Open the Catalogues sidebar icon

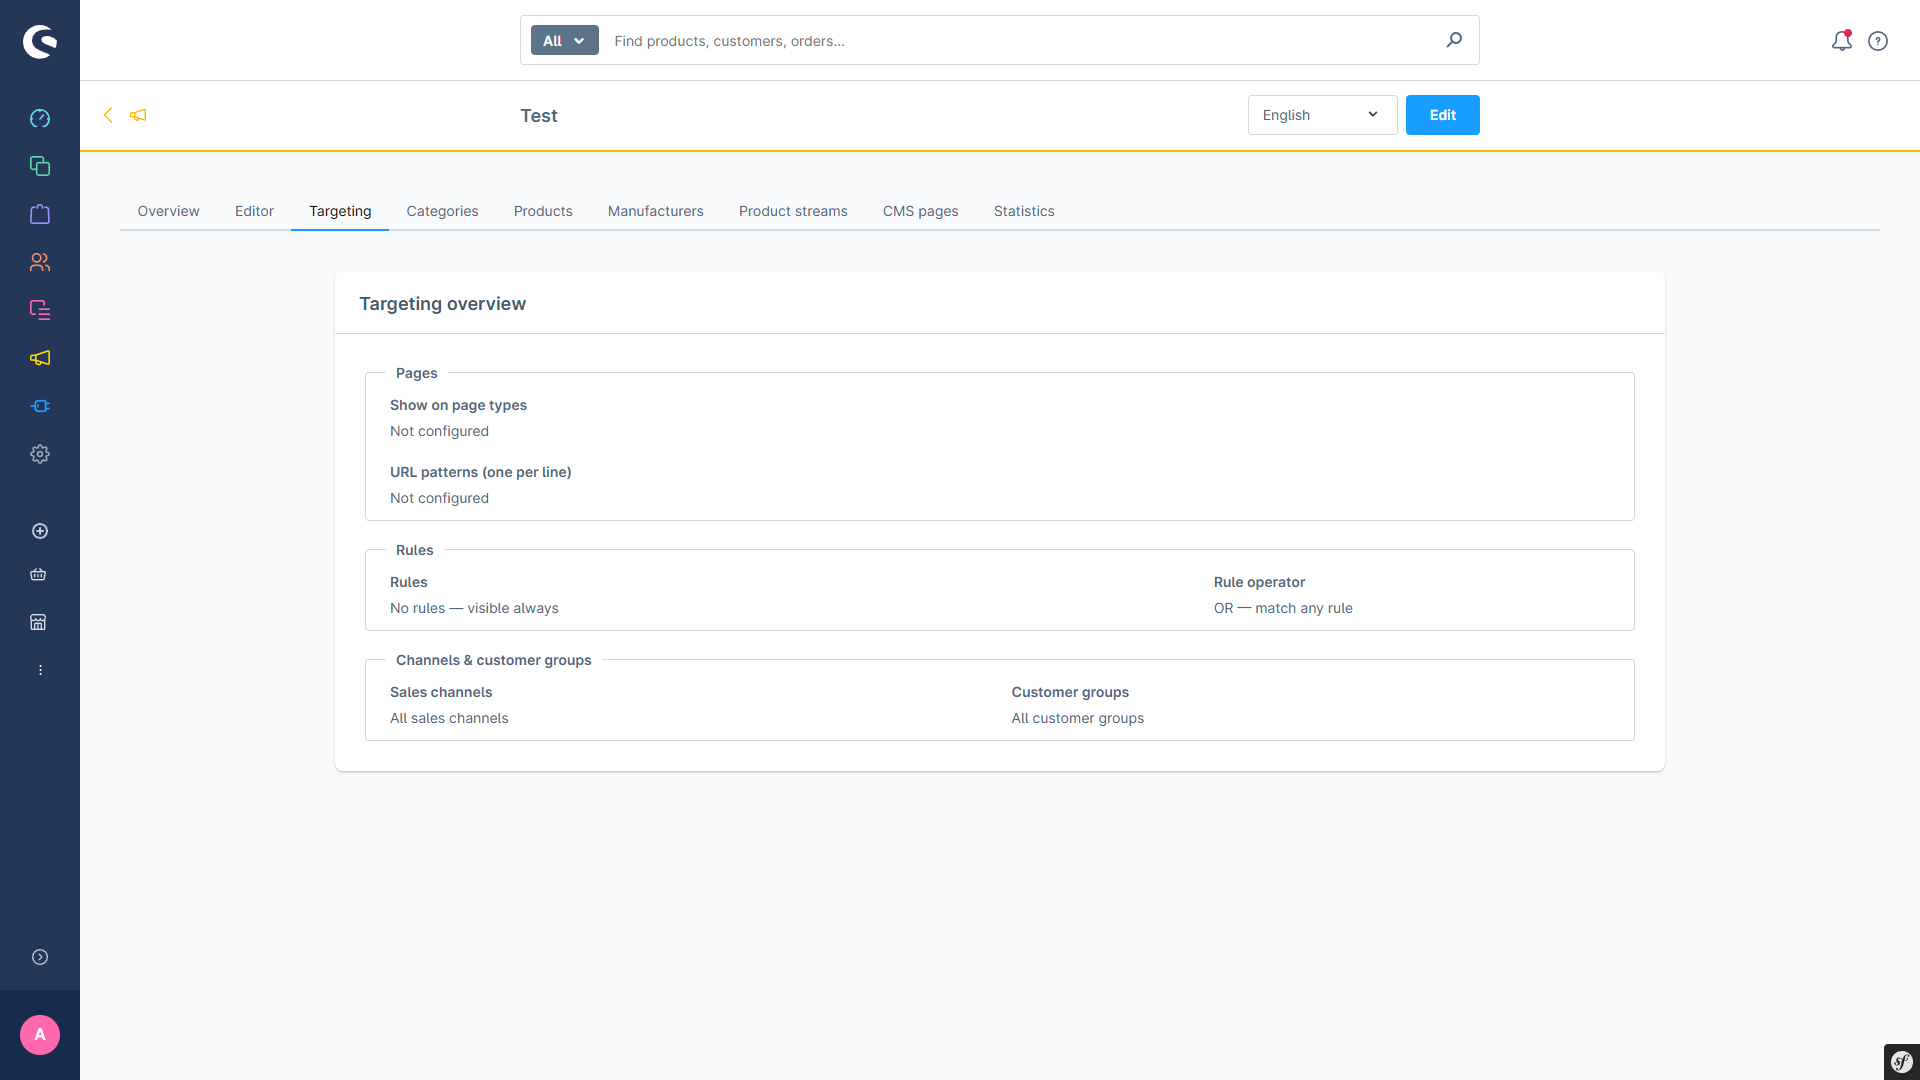[x=40, y=166]
